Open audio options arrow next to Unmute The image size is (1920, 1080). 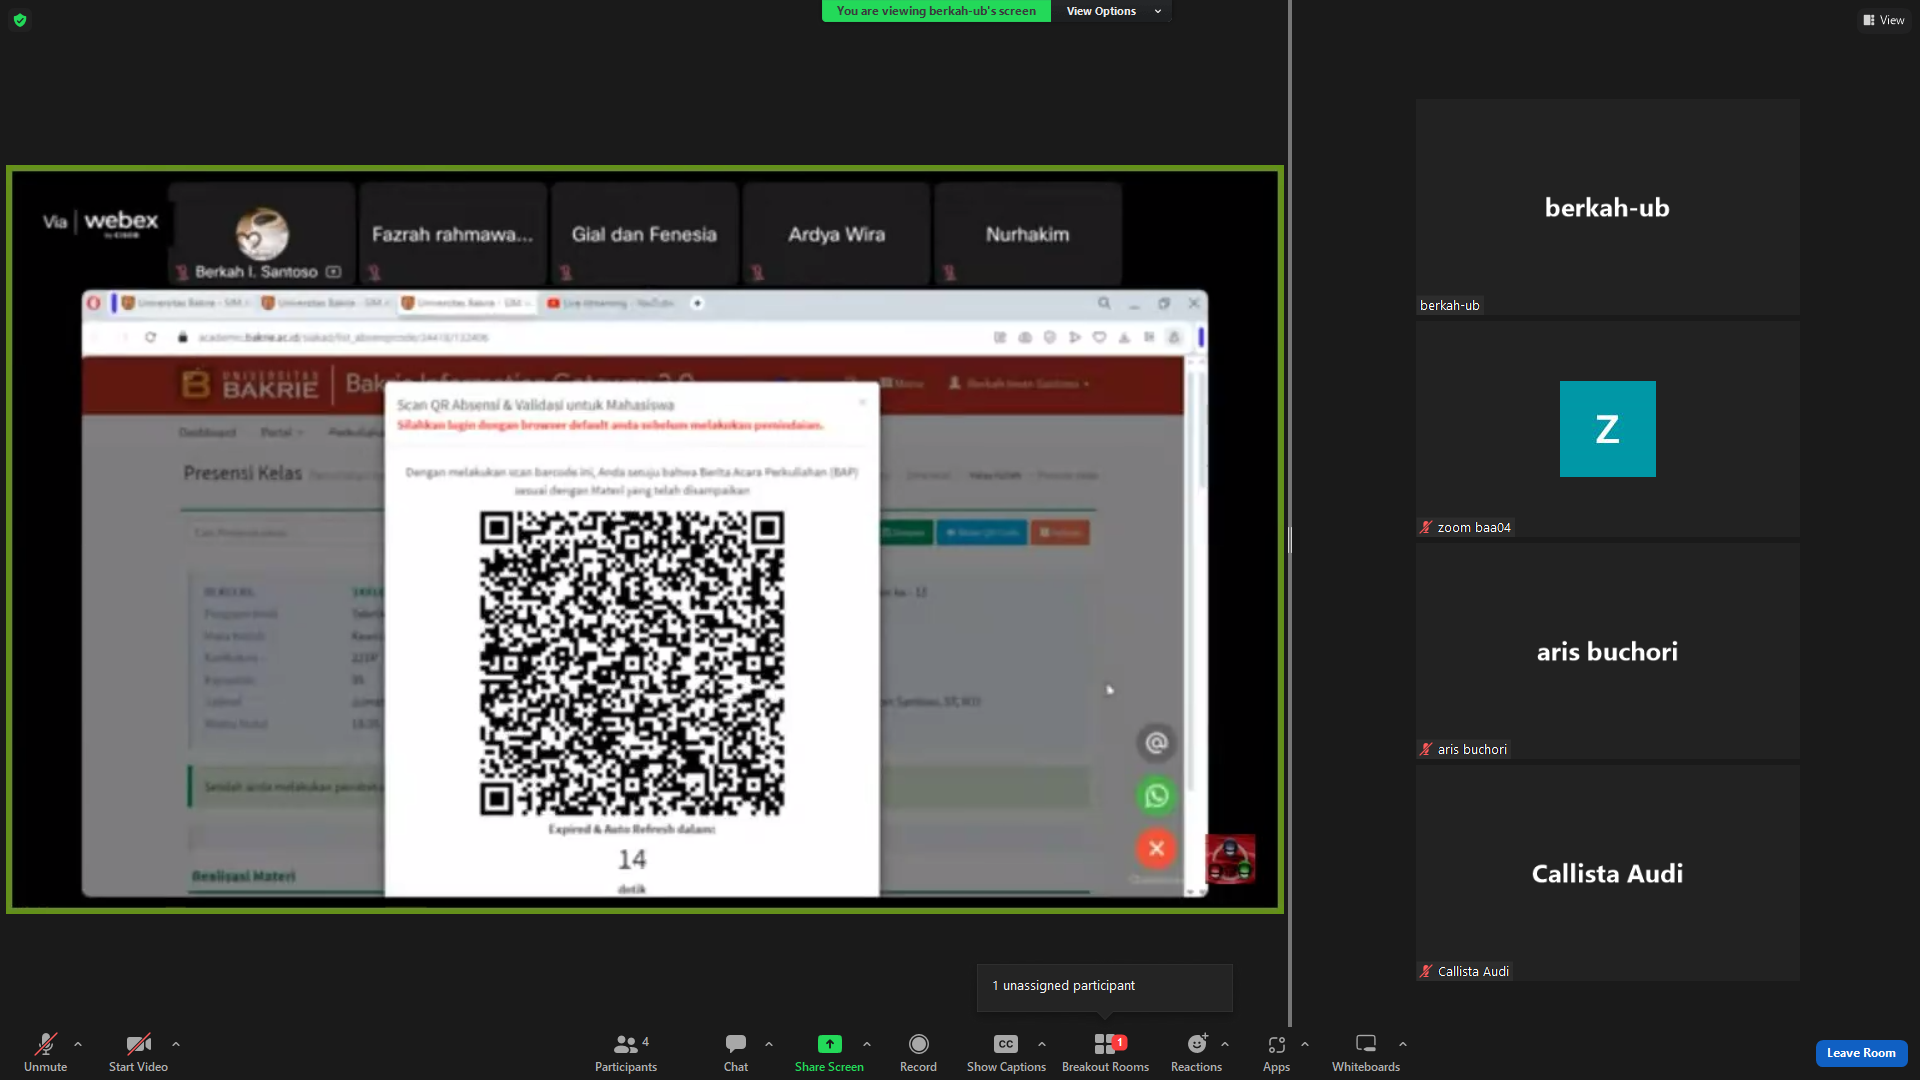pyautogui.click(x=78, y=1044)
